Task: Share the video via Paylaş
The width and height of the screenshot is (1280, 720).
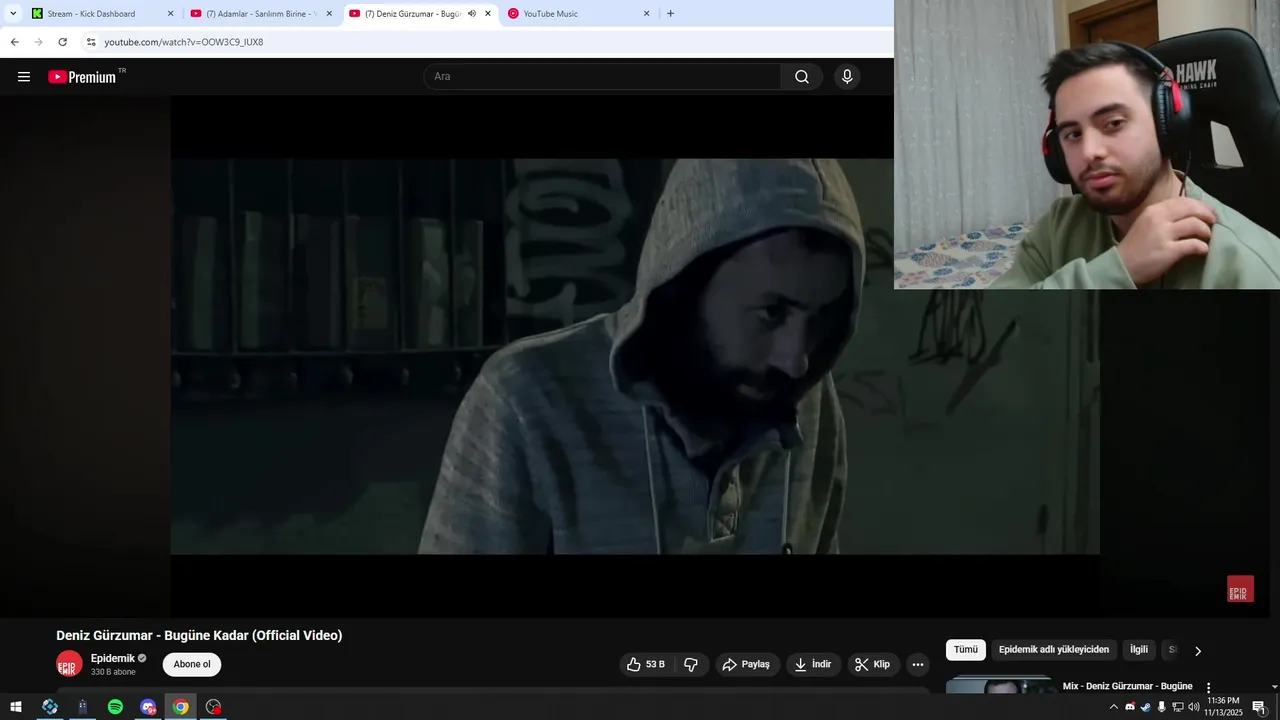Action: [x=747, y=664]
